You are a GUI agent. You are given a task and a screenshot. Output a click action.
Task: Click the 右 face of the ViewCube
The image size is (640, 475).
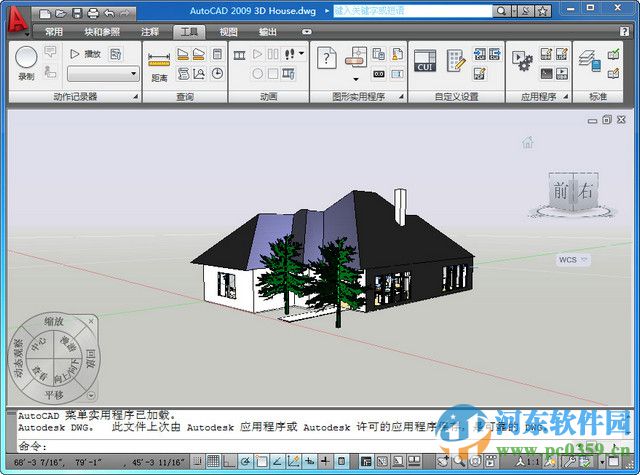pyautogui.click(x=587, y=191)
